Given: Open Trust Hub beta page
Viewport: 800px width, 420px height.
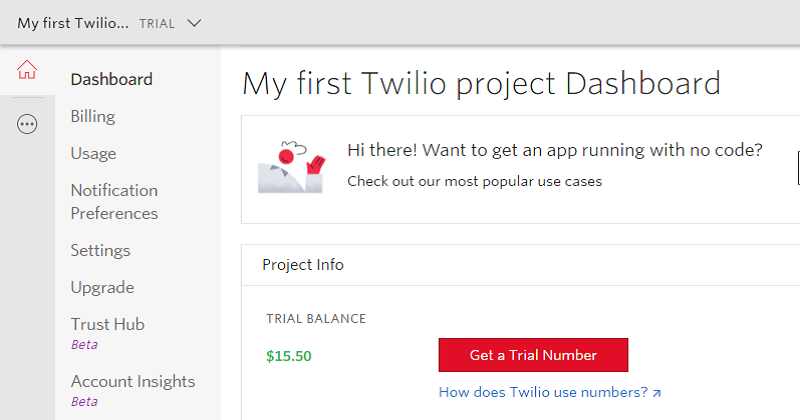Looking at the screenshot, I should click(x=108, y=333).
